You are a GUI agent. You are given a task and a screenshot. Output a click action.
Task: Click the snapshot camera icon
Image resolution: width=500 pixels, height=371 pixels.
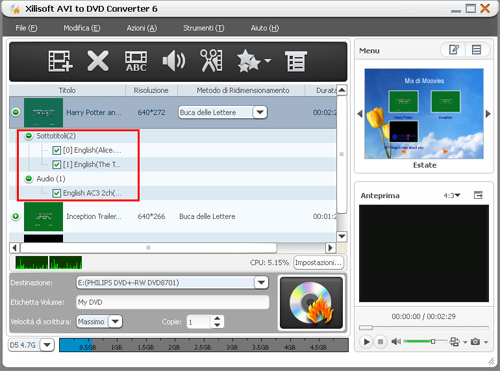475,342
